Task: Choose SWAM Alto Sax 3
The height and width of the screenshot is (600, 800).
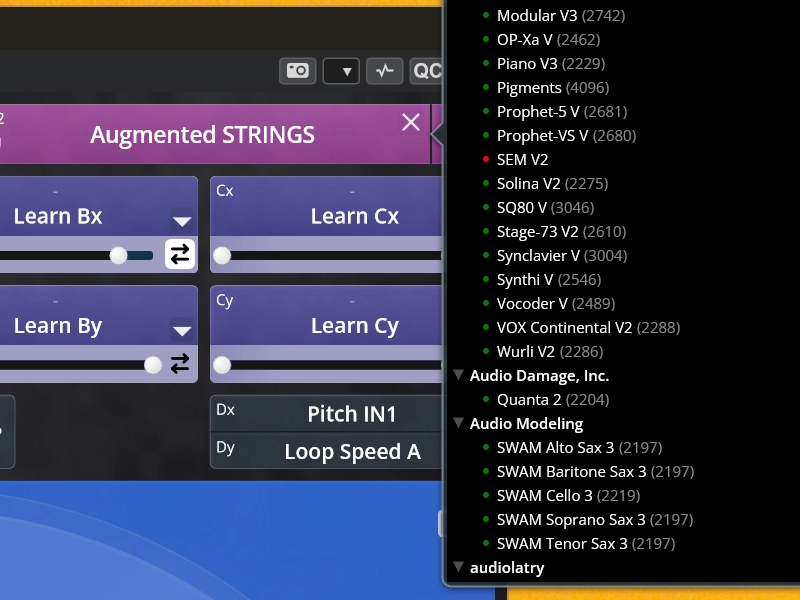Action: click(580, 447)
